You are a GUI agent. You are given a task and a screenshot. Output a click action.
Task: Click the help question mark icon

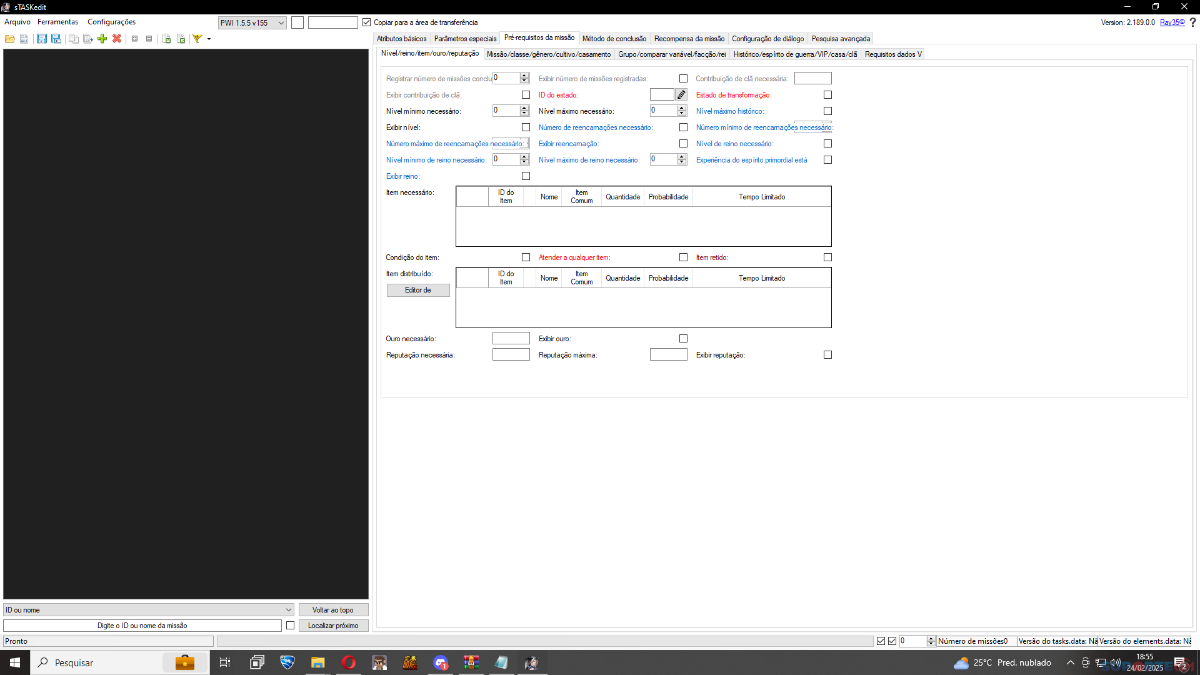1192,21
